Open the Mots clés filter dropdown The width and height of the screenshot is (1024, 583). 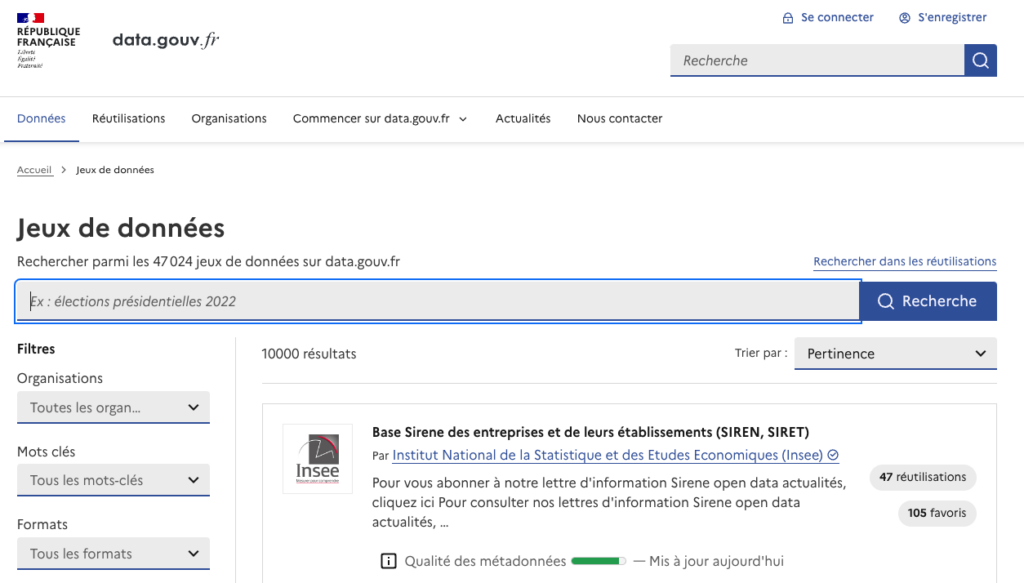(113, 480)
